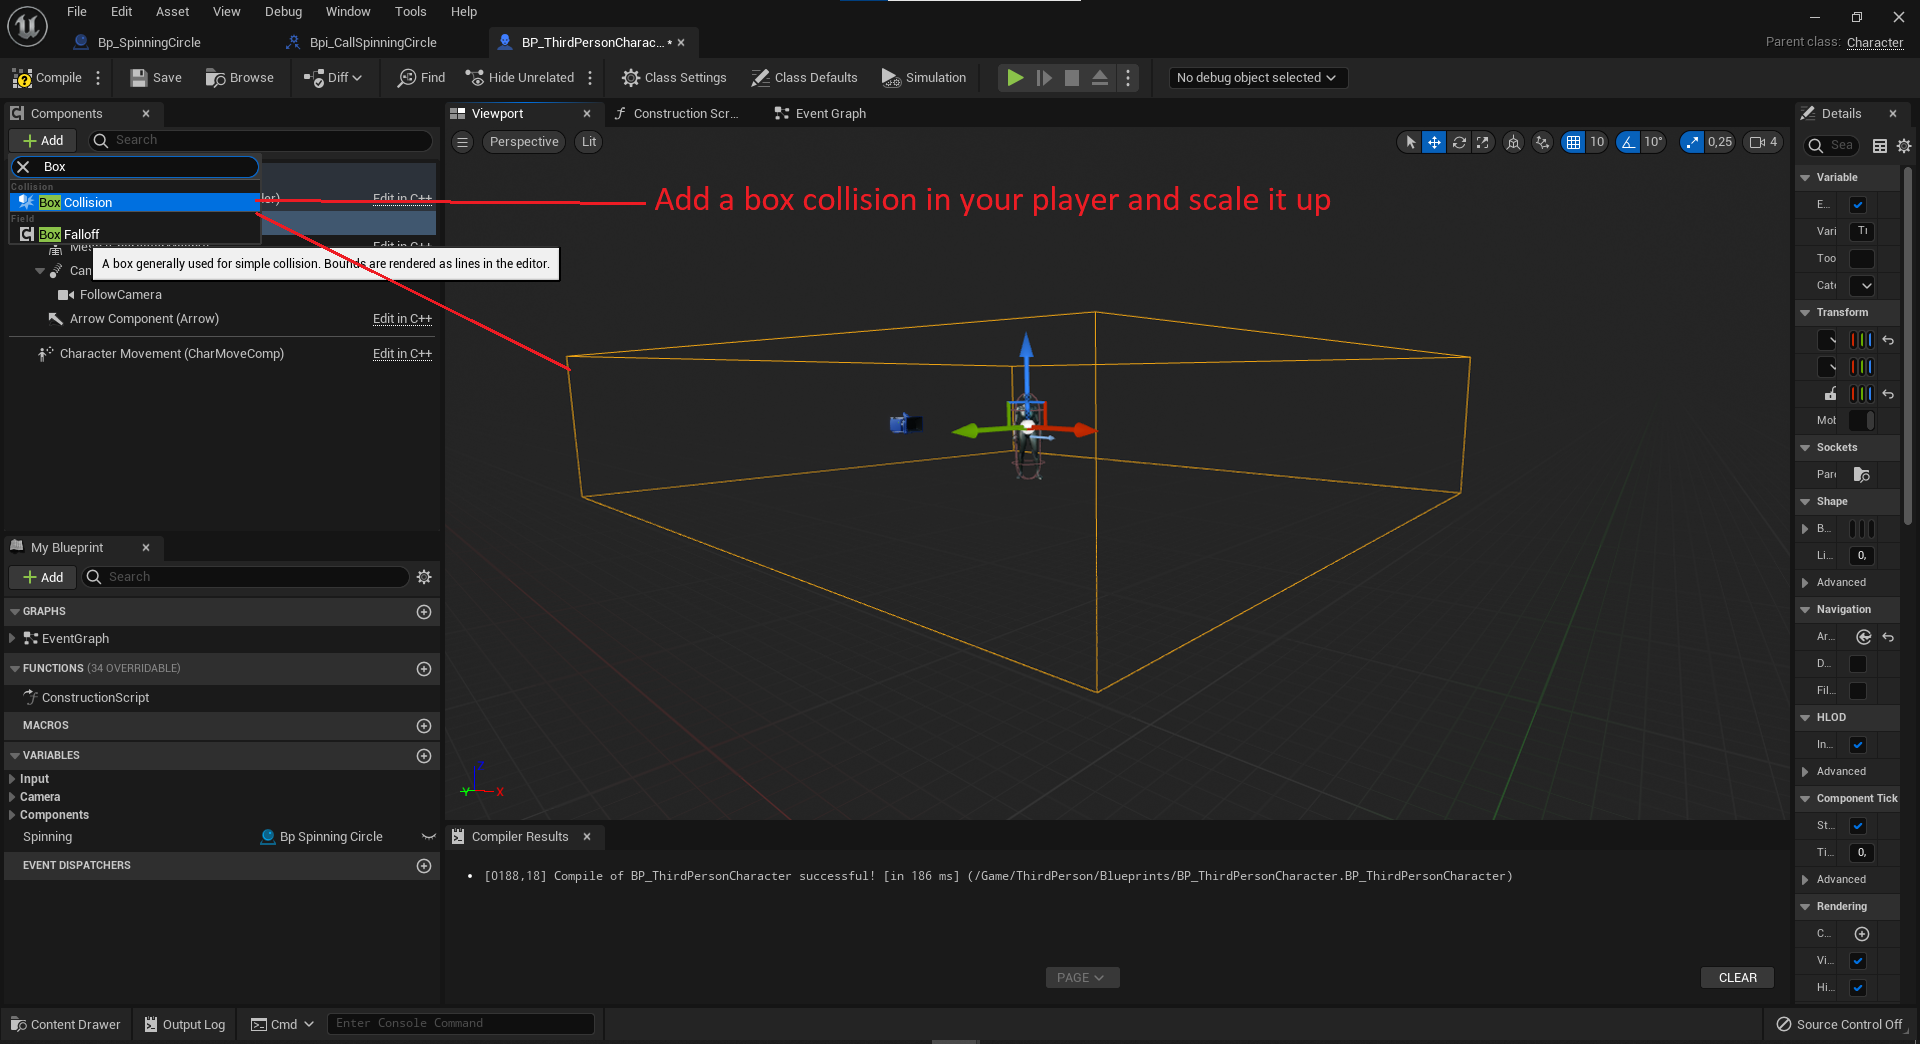Collapse the Transform section
The width and height of the screenshot is (1920, 1044).
[x=1805, y=313]
